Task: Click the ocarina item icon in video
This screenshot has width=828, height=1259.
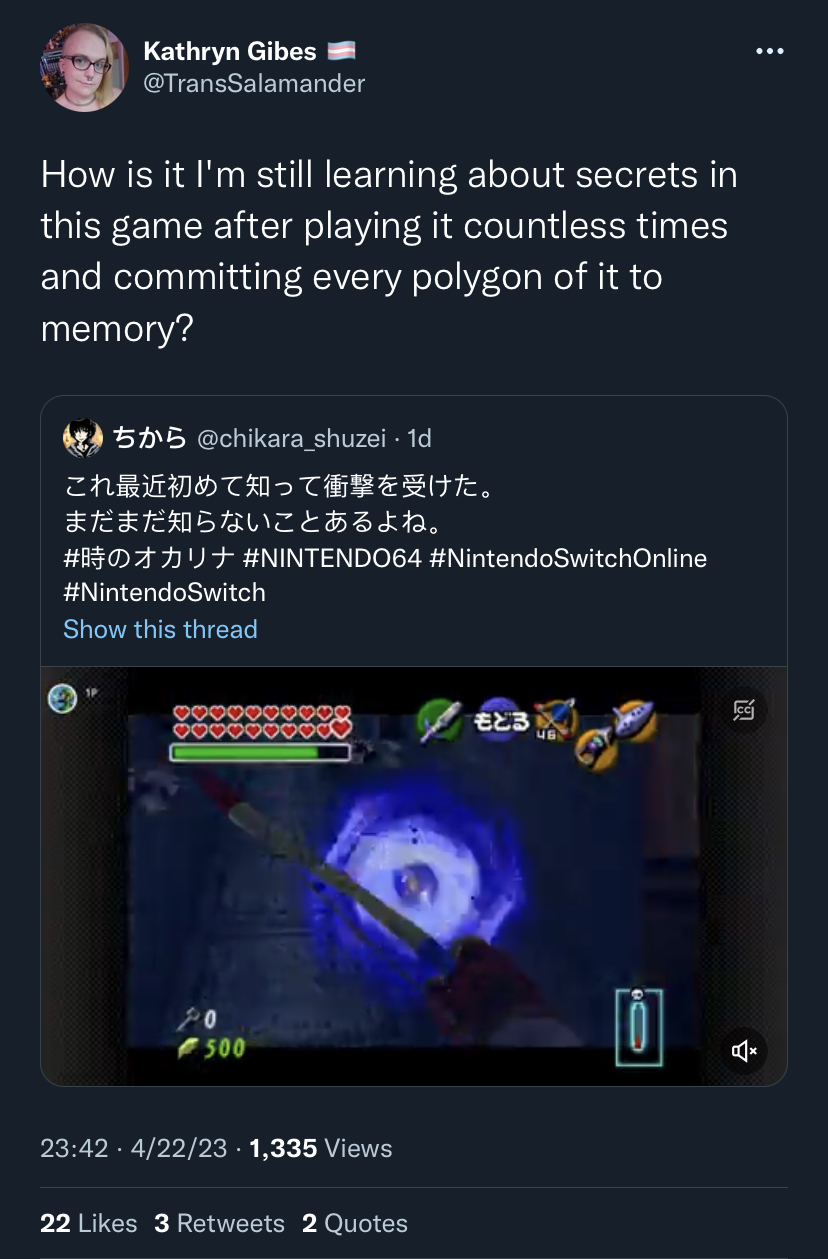Action: pyautogui.click(x=633, y=720)
